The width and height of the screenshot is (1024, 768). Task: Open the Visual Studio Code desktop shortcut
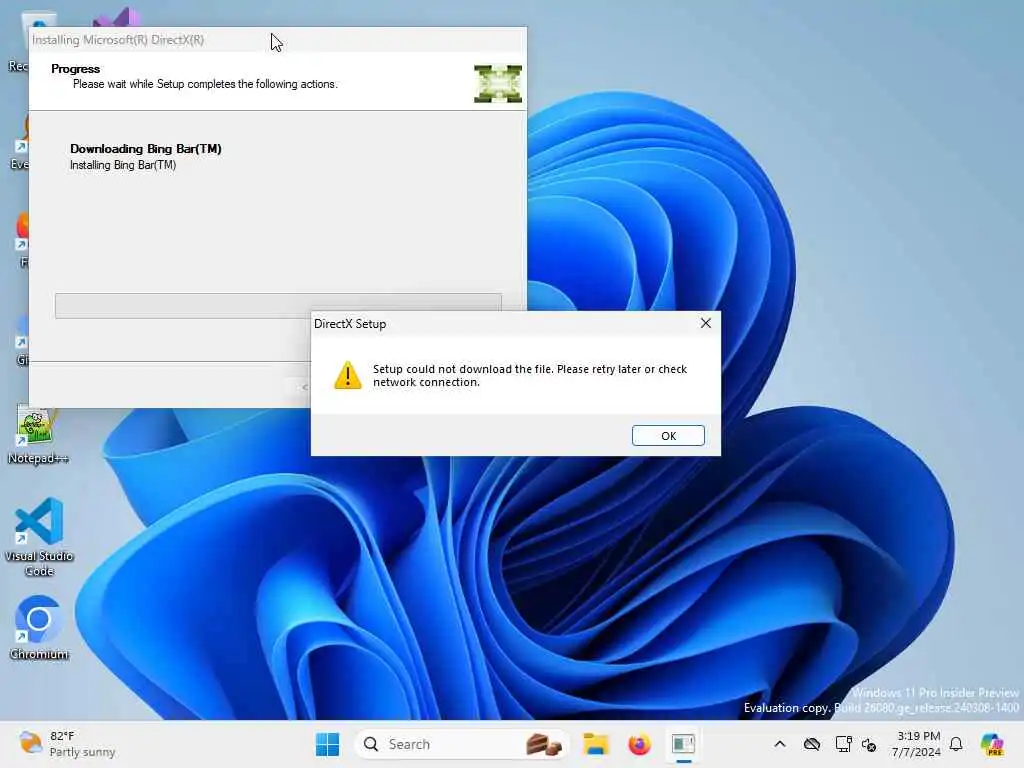(39, 537)
